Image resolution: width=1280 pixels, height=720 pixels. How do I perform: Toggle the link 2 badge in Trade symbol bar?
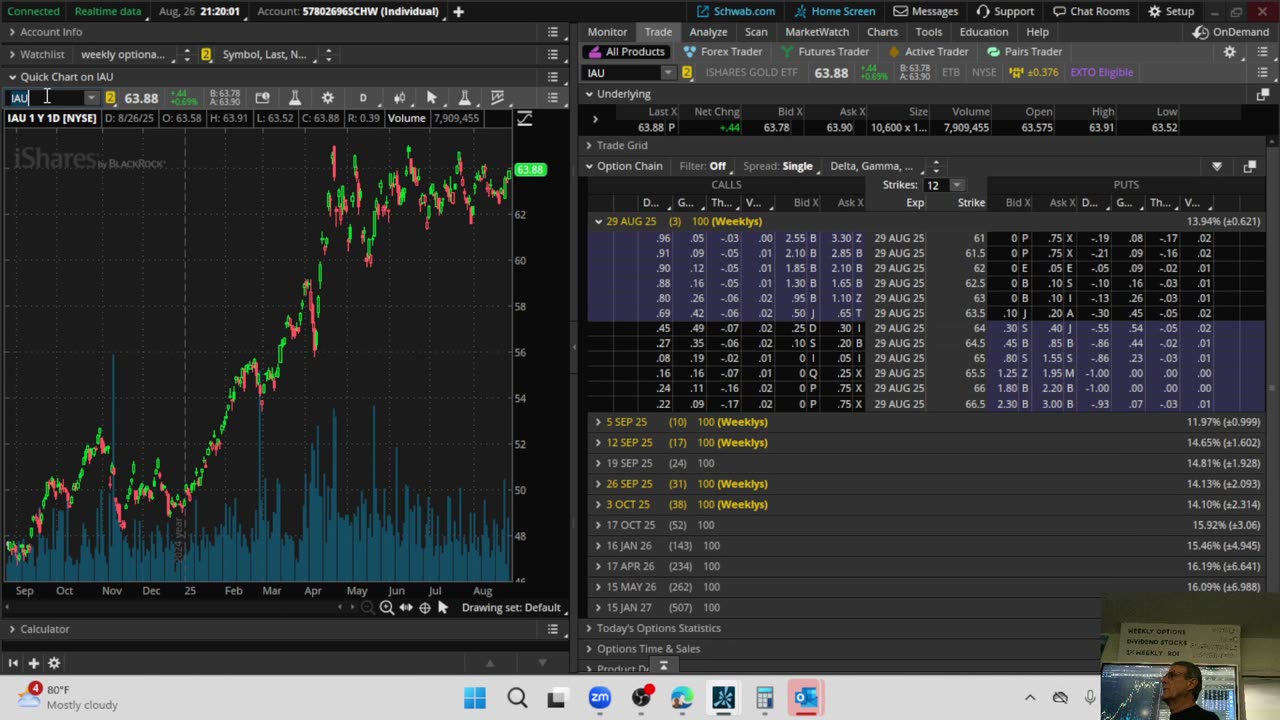[x=687, y=72]
